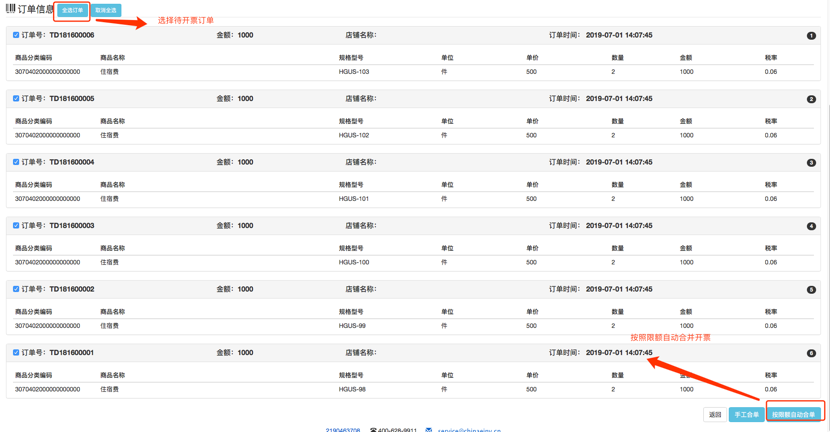
Task: Click 金额 1000 header of order TD181600003
Action: click(234, 226)
